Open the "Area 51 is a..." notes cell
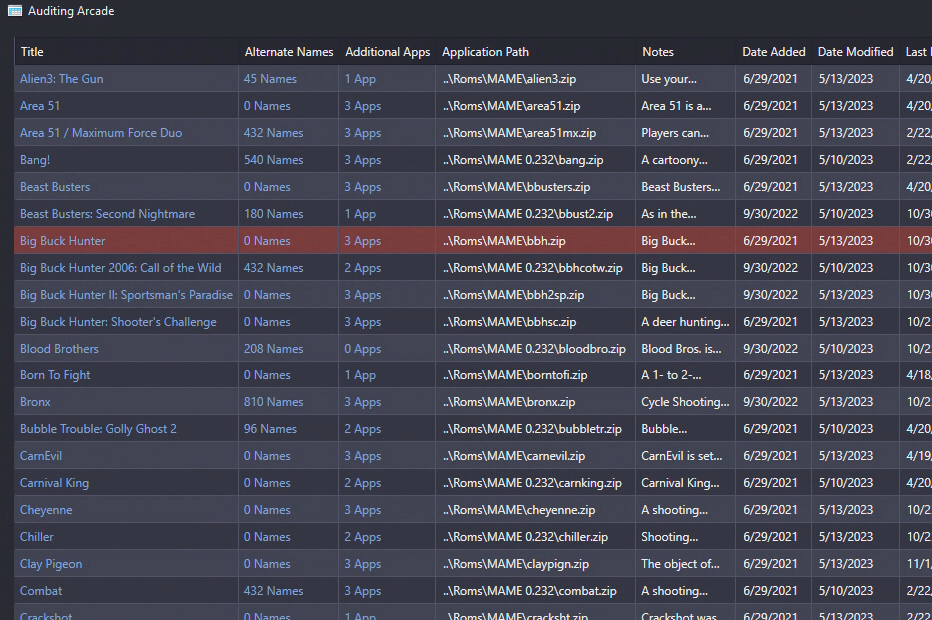The width and height of the screenshot is (932, 620). (x=676, y=106)
